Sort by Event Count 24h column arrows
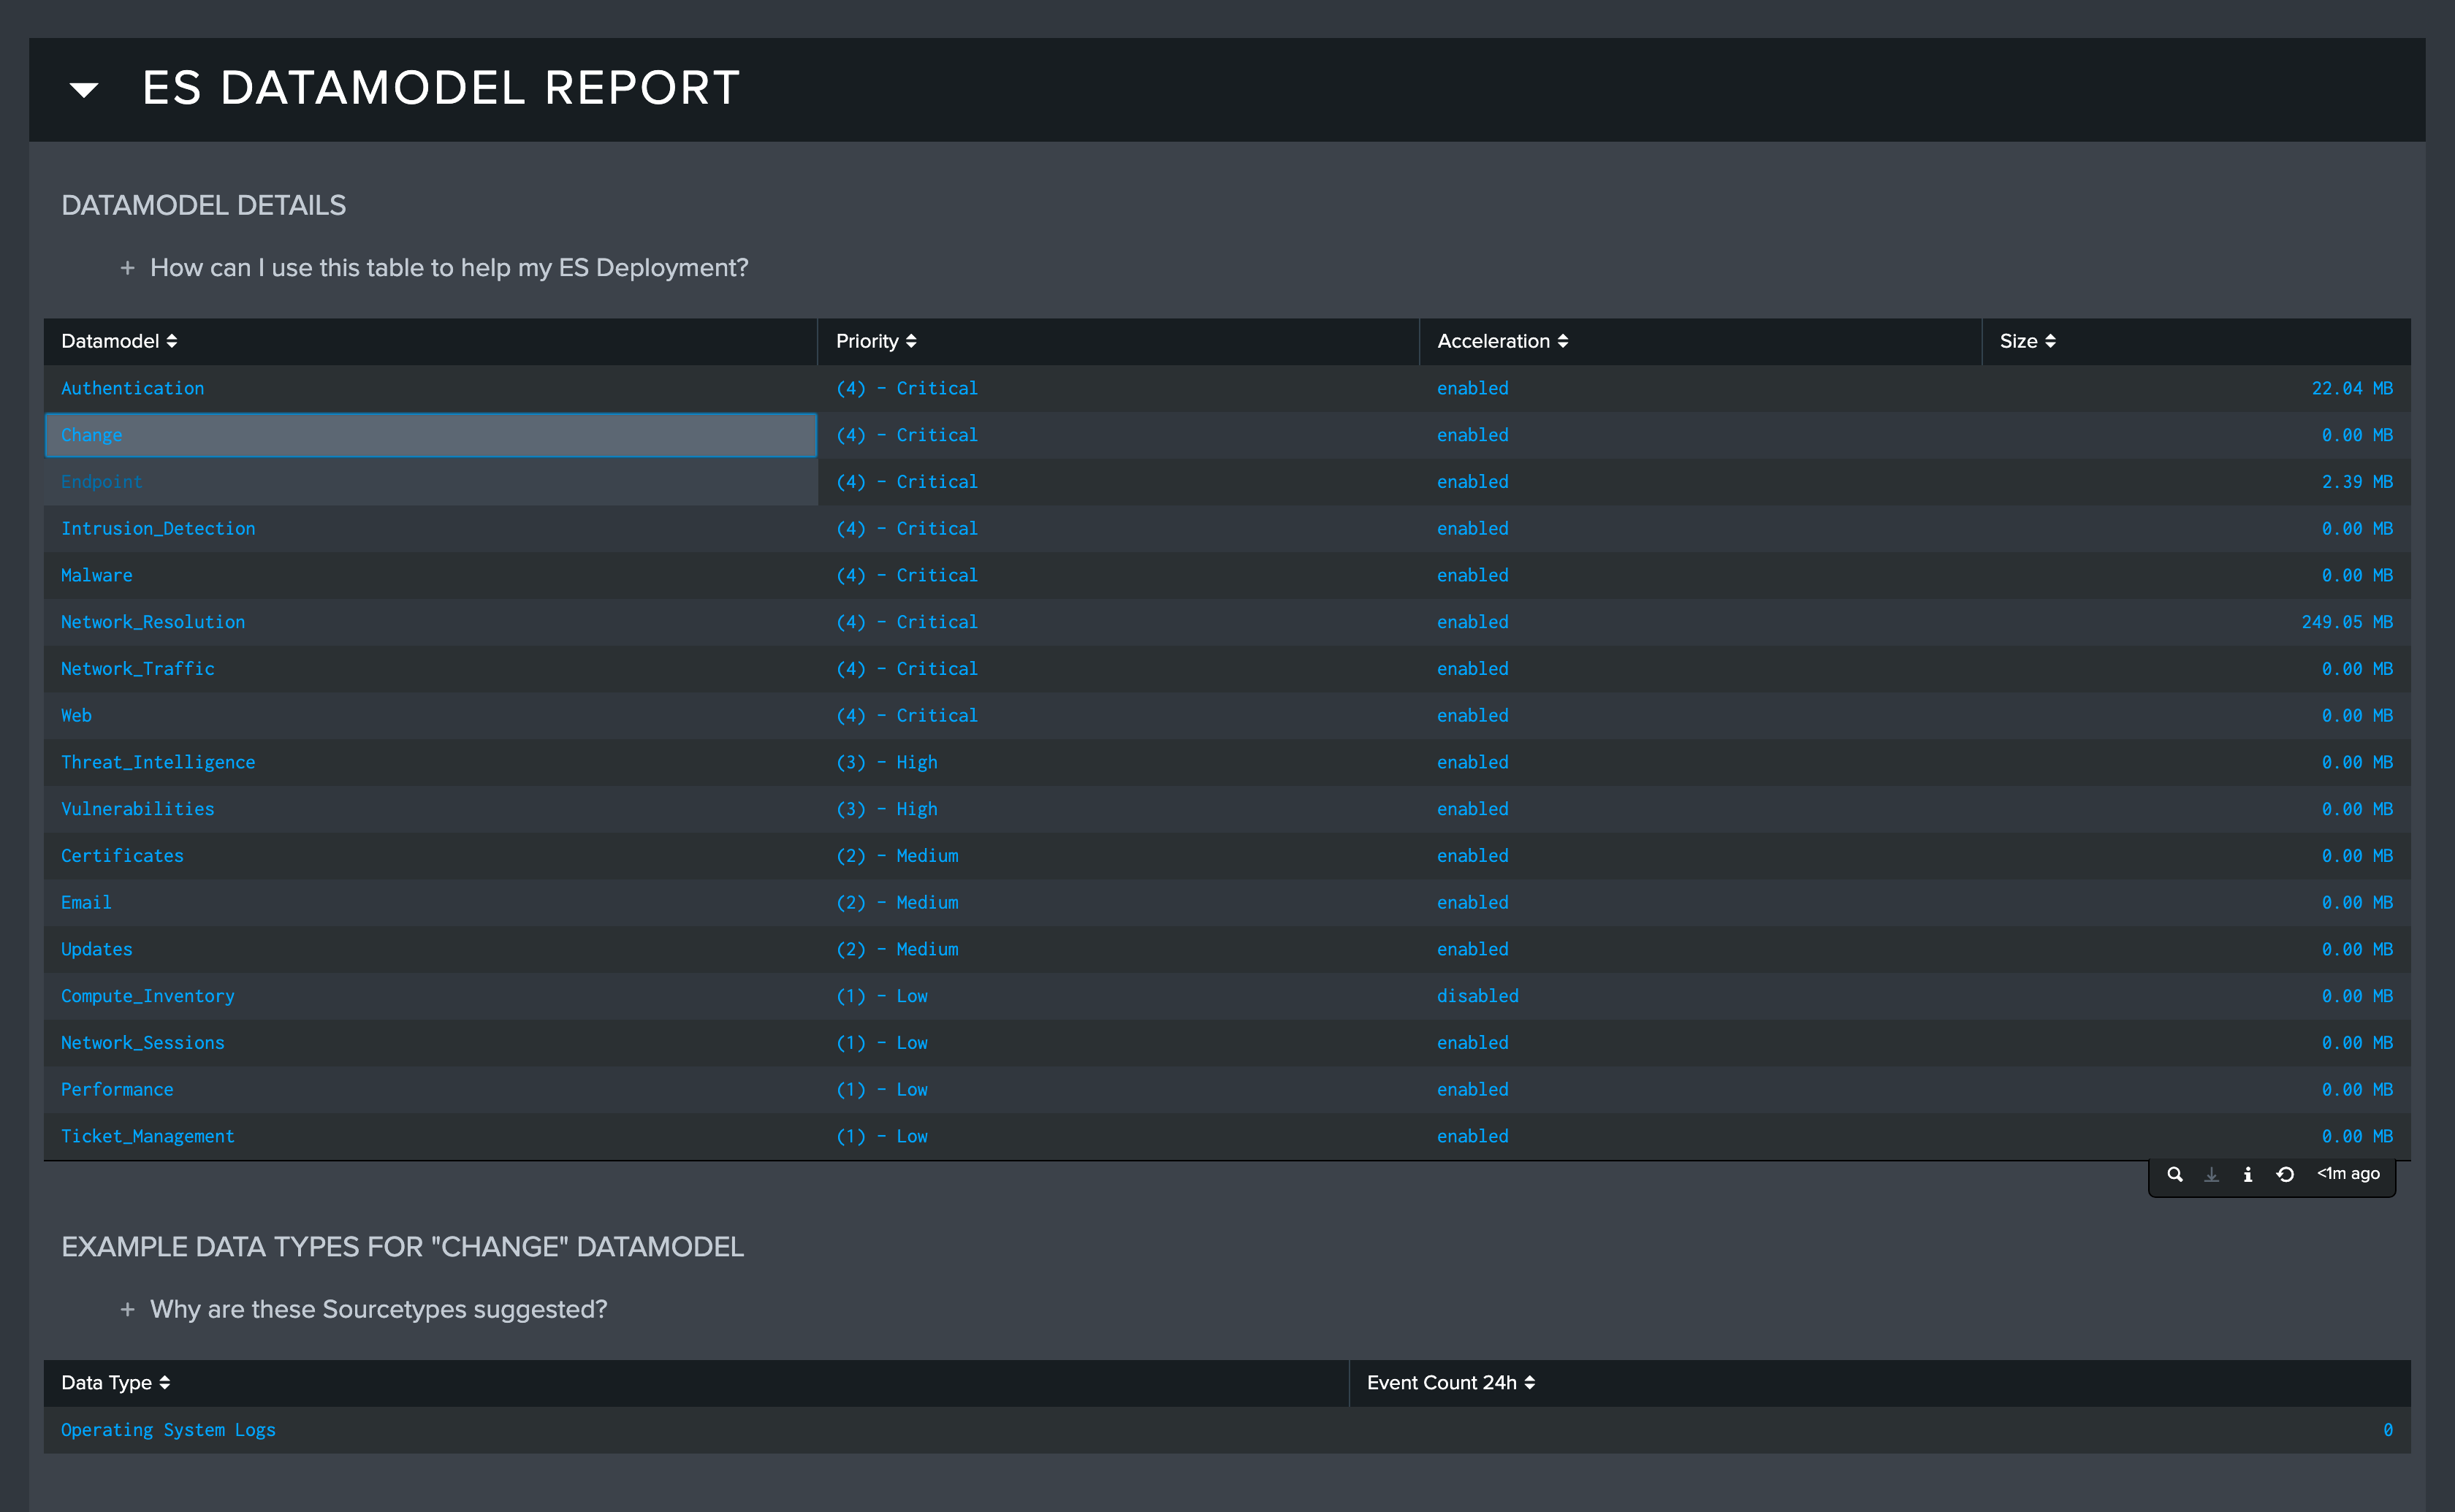Viewport: 2455px width, 1512px height. 1531,1382
